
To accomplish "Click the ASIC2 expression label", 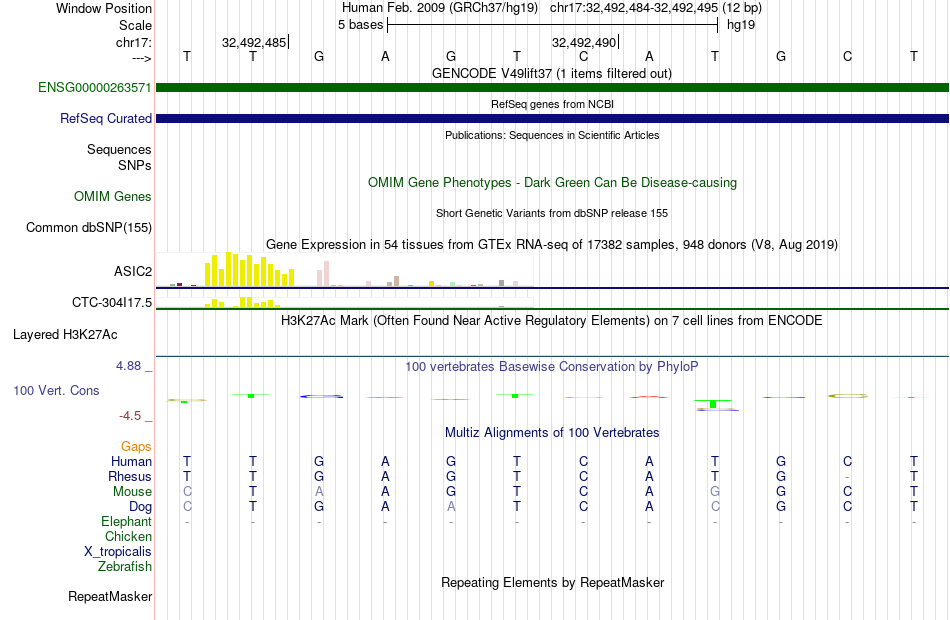I will click(133, 271).
